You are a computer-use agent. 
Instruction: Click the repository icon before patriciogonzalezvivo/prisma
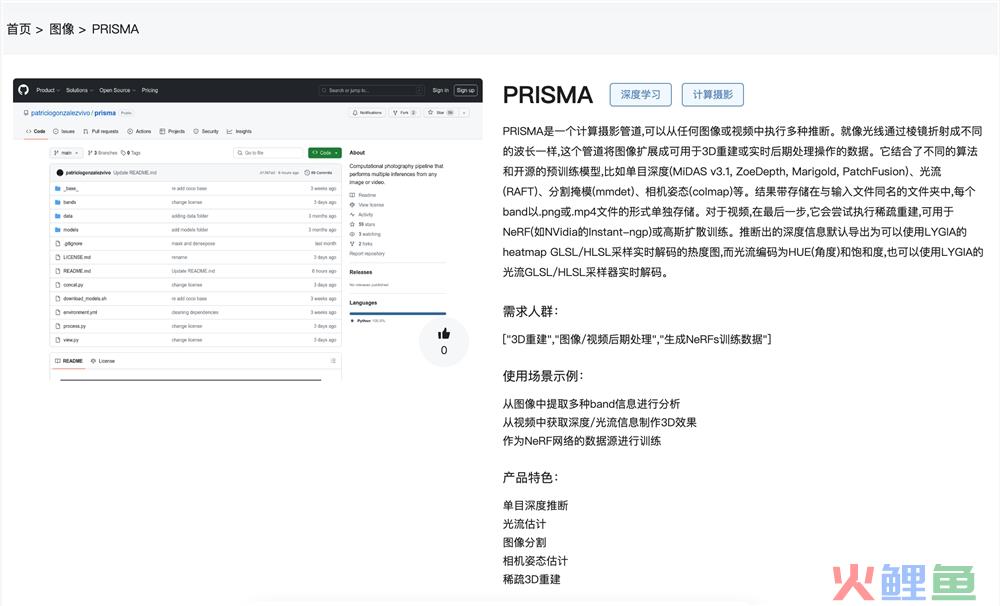pyautogui.click(x=26, y=113)
